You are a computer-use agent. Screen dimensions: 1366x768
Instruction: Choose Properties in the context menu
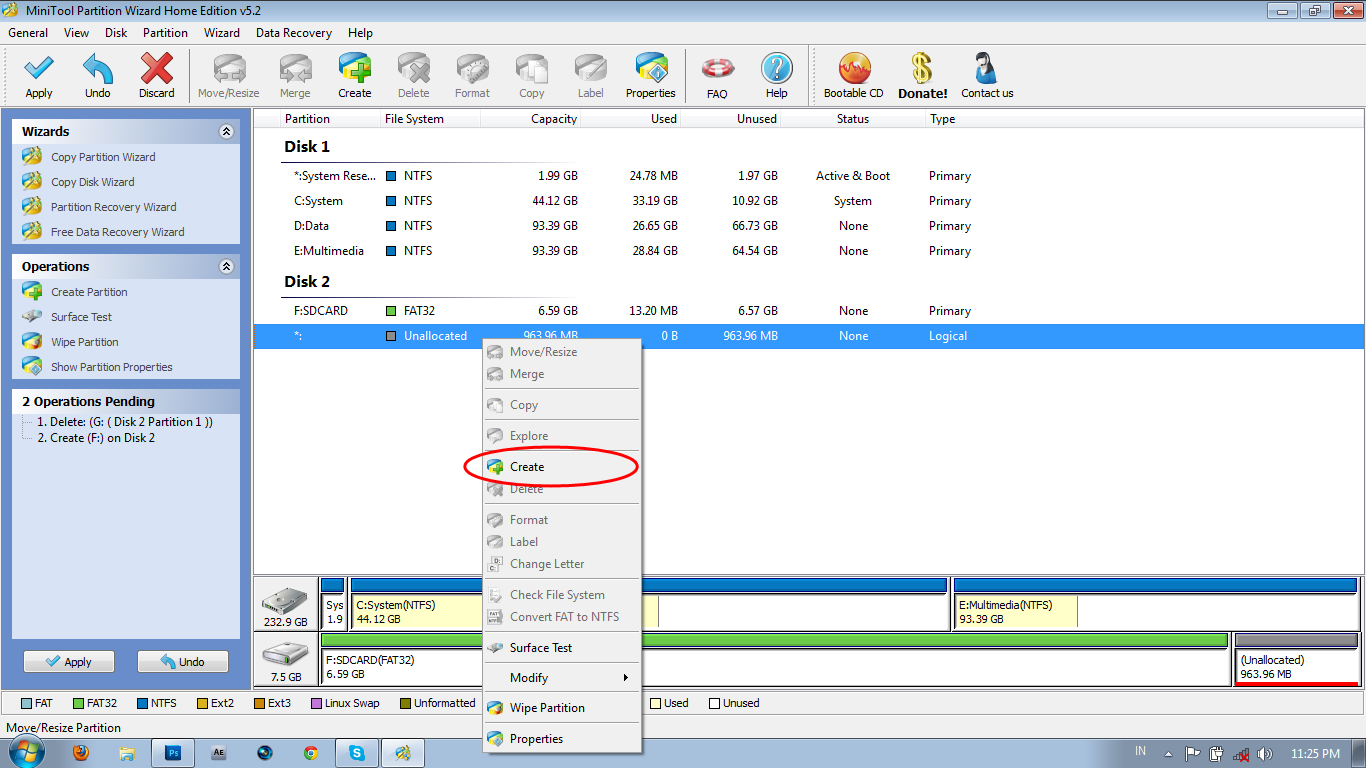click(562, 739)
